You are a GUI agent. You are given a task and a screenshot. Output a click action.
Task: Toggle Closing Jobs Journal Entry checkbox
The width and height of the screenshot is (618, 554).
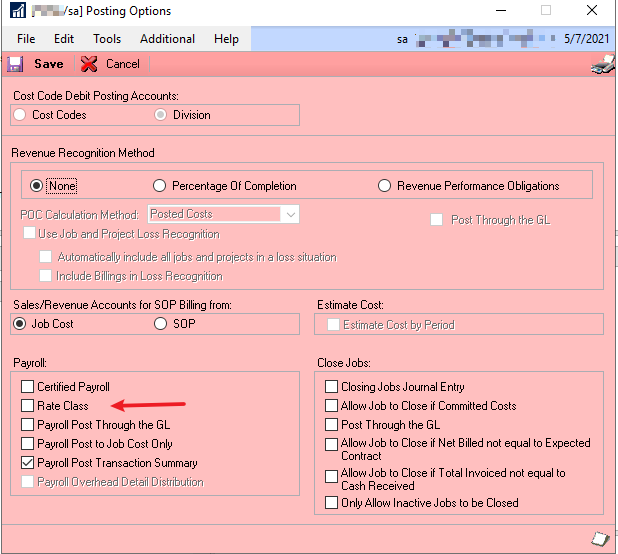[331, 387]
